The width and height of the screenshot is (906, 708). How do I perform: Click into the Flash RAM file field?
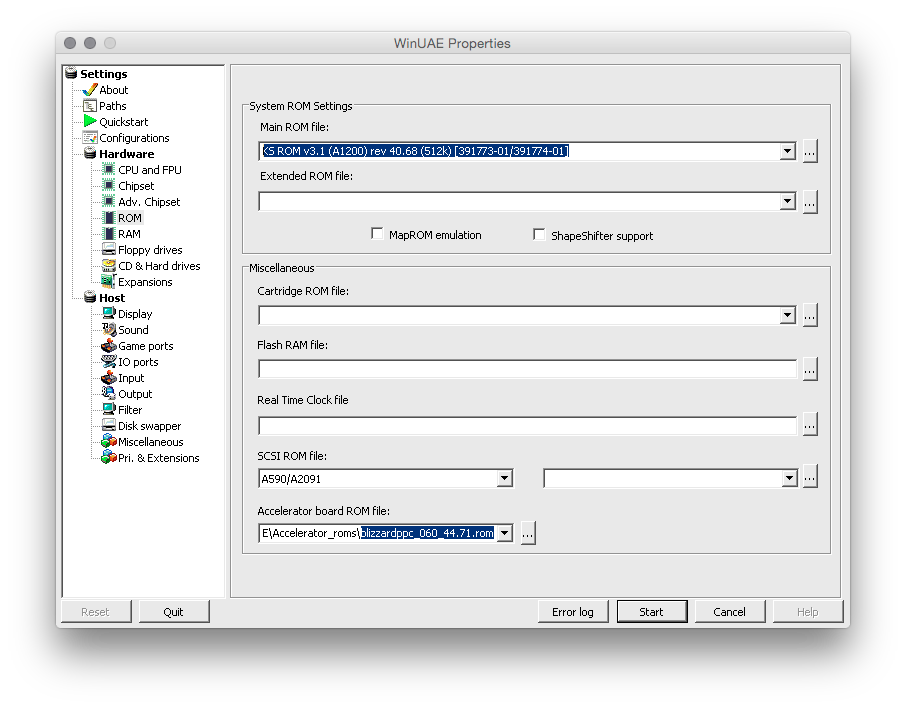point(528,369)
